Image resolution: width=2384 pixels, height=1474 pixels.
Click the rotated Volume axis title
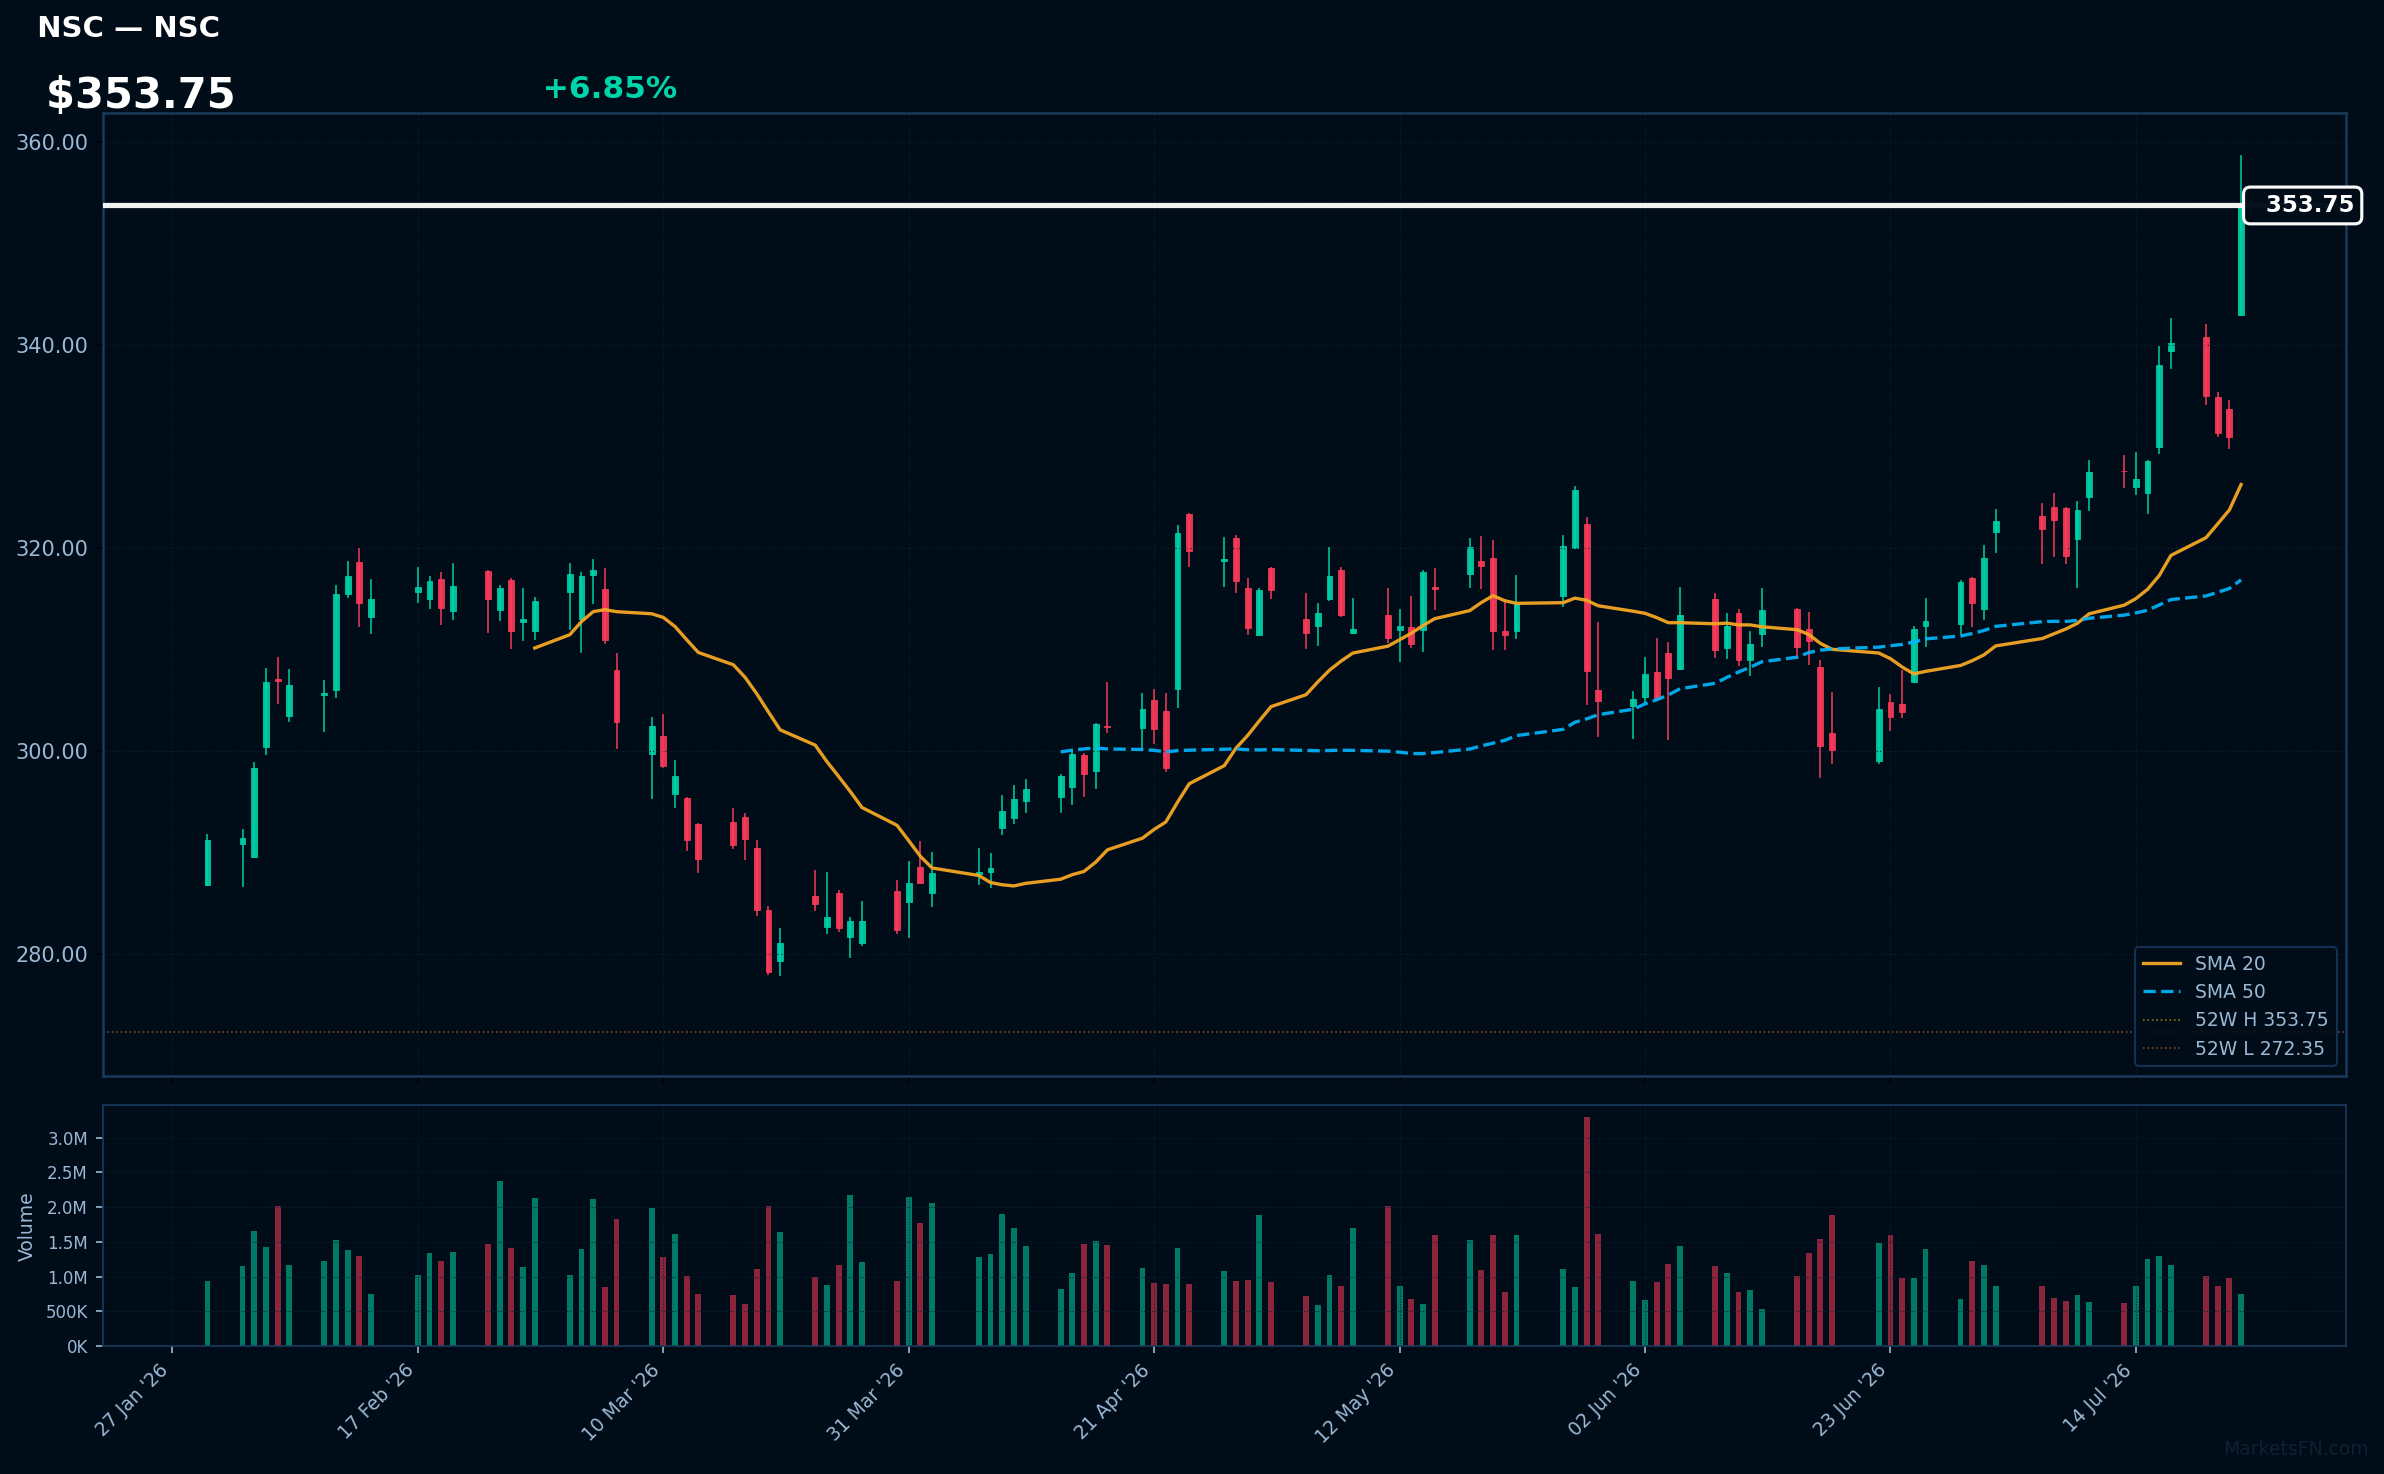click(26, 1227)
